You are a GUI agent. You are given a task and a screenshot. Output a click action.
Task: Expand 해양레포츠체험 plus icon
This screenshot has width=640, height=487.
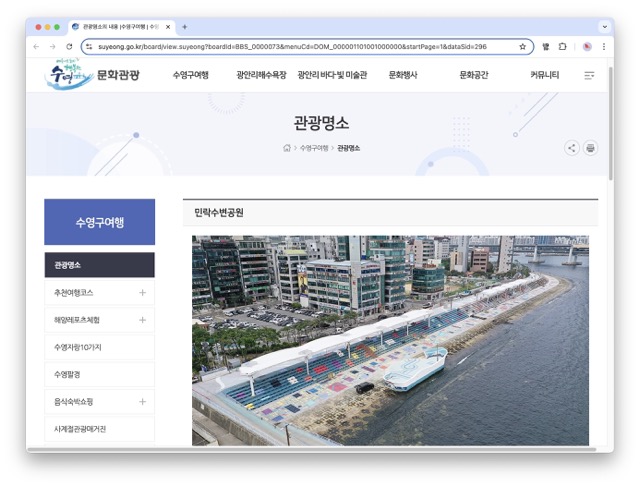(x=142, y=320)
